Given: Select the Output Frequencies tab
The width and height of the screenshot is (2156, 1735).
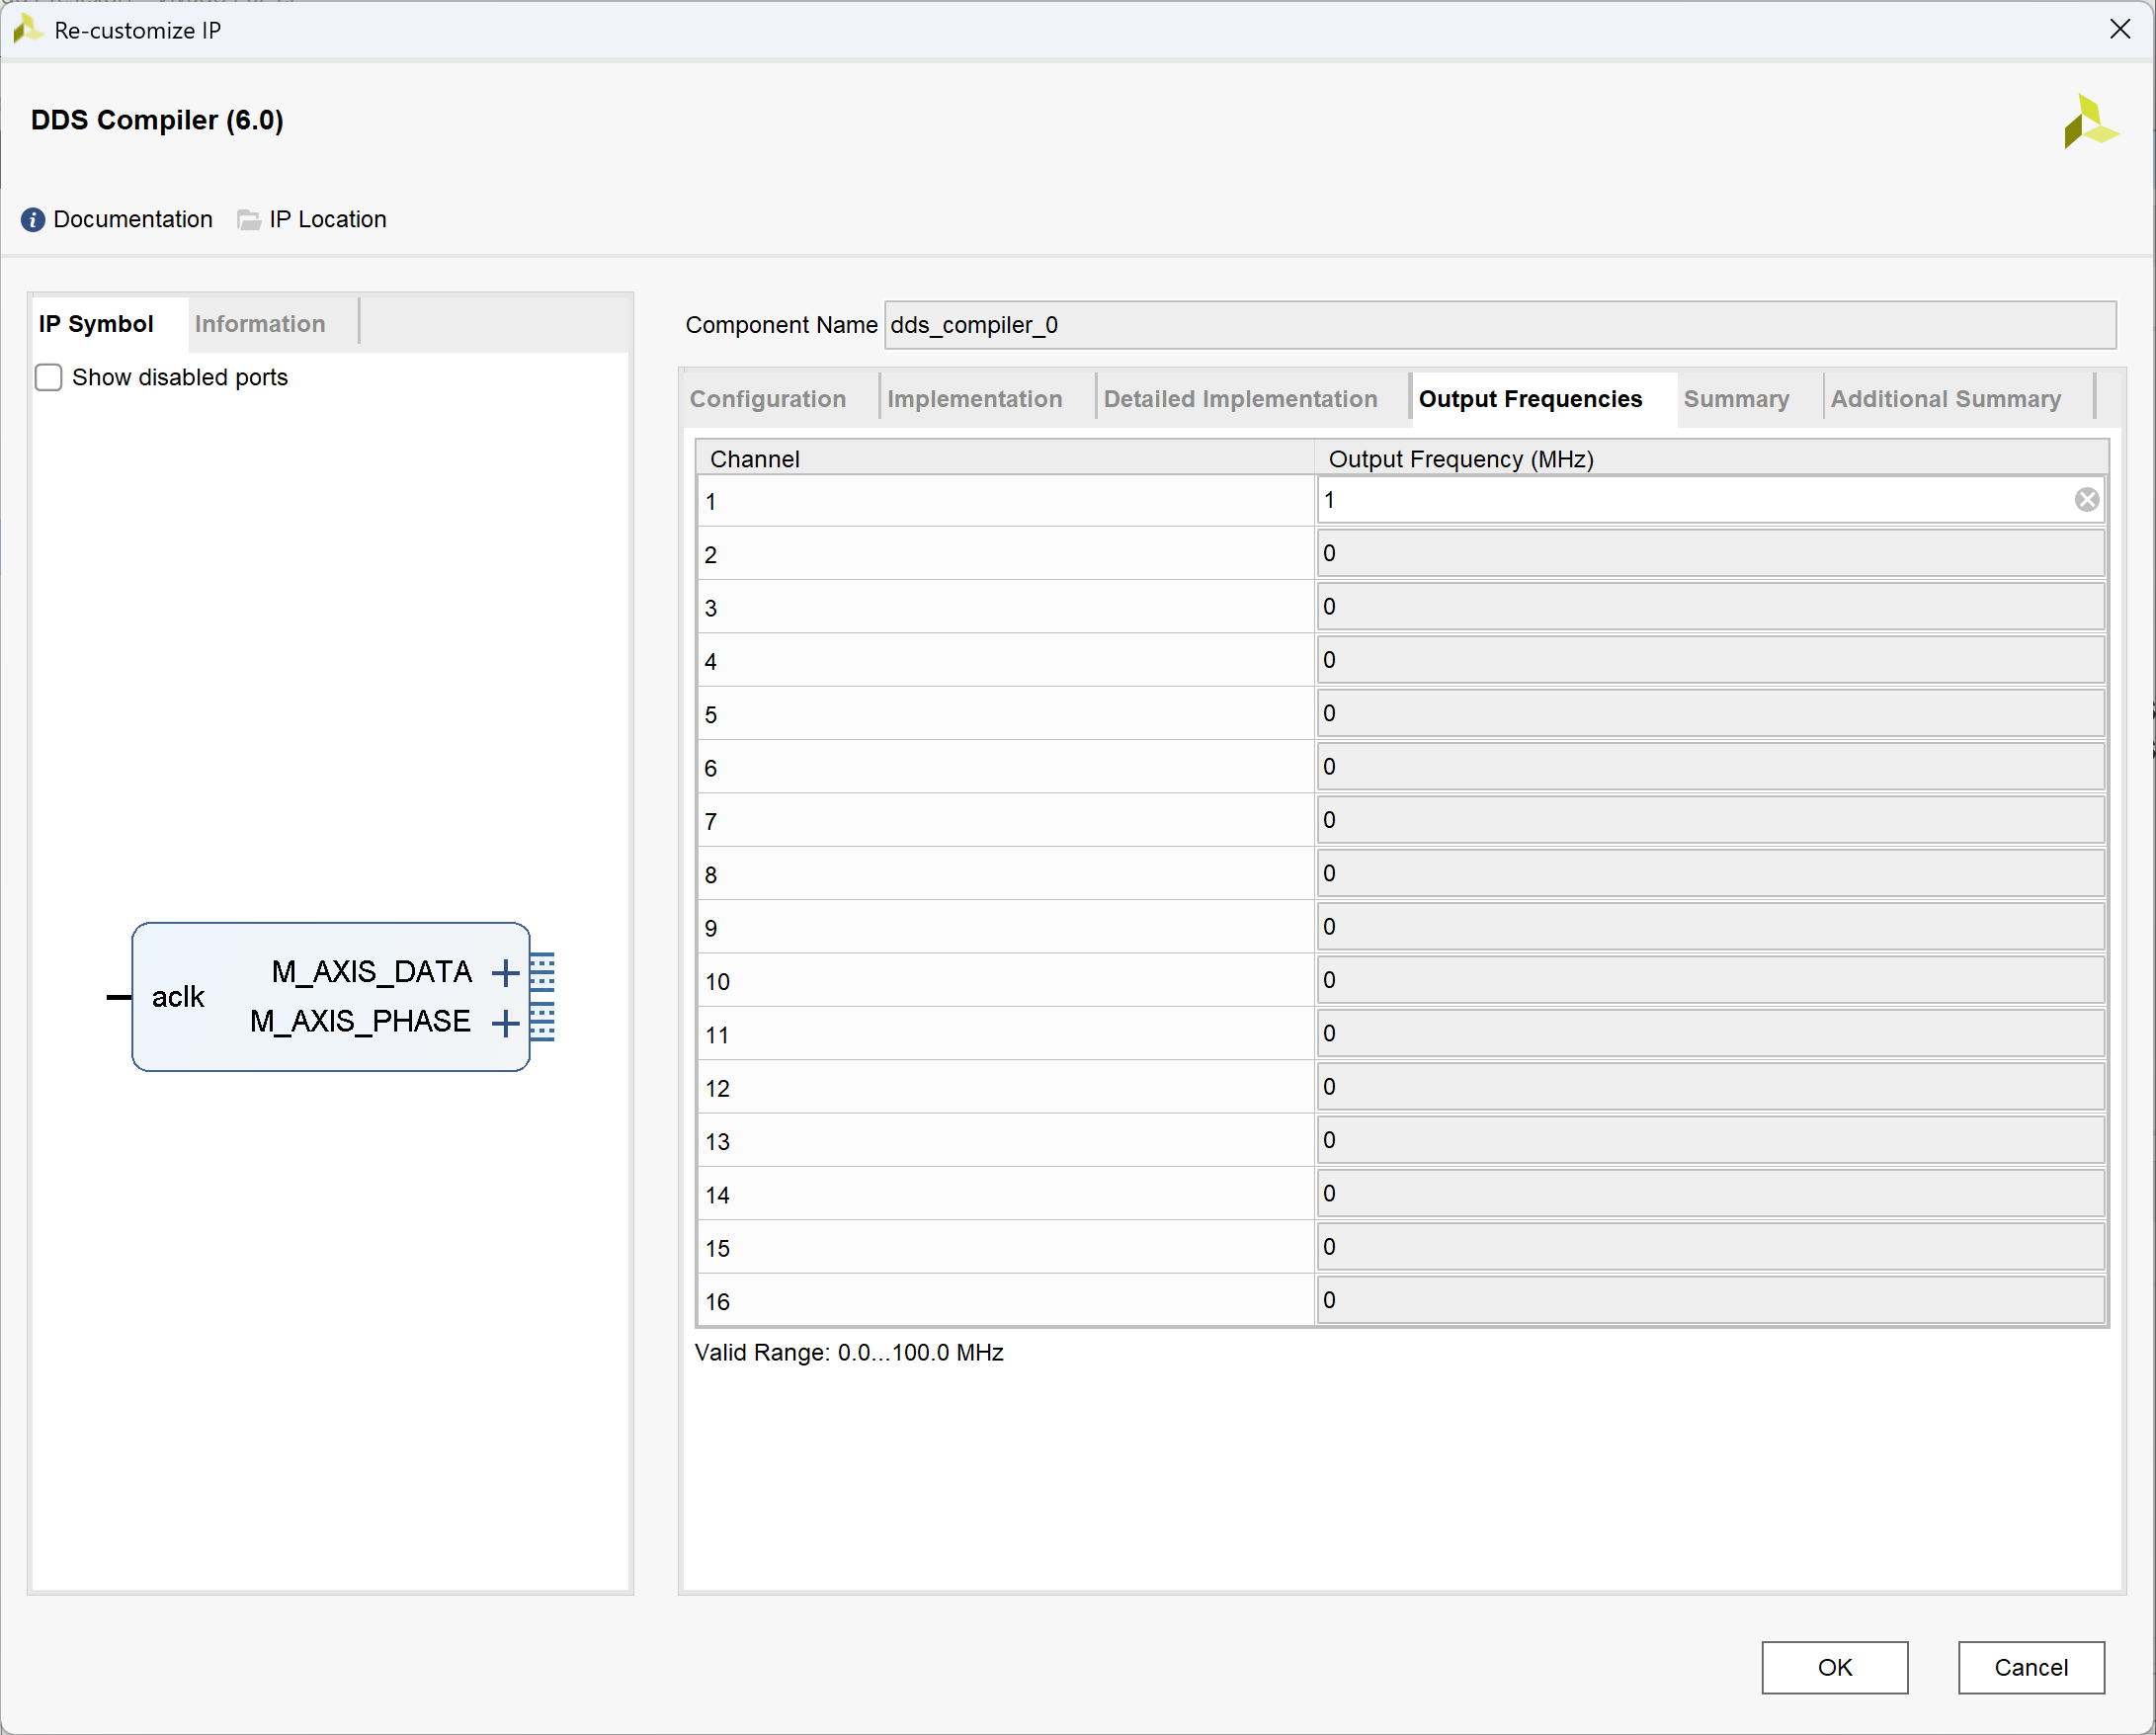Looking at the screenshot, I should (1531, 399).
